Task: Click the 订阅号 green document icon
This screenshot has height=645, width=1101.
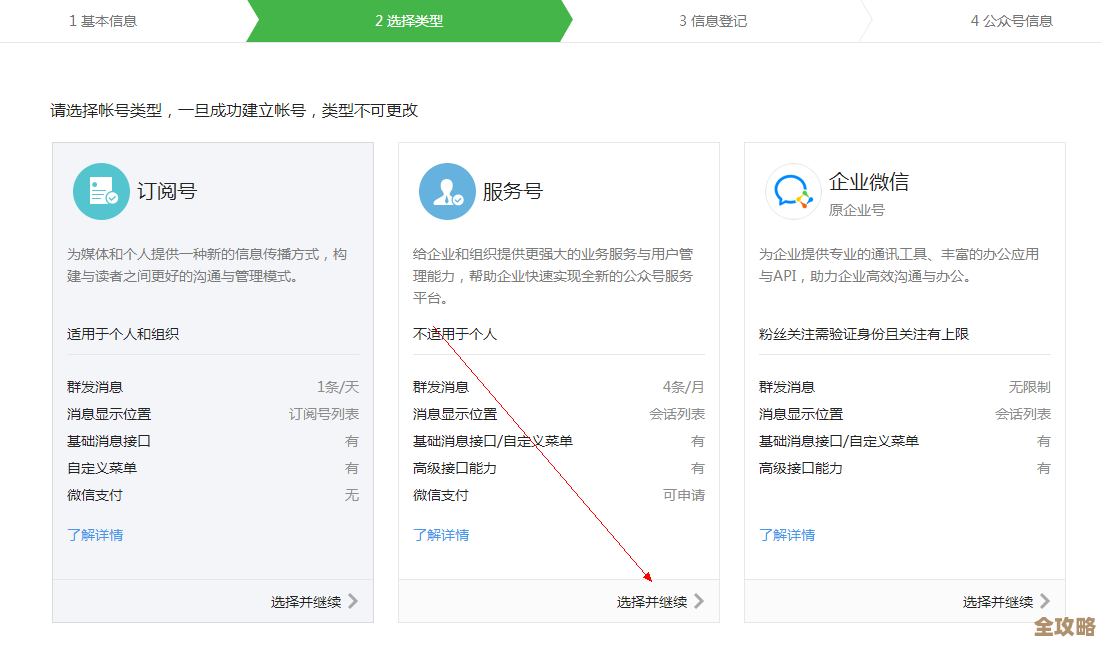Action: pyautogui.click(x=101, y=191)
